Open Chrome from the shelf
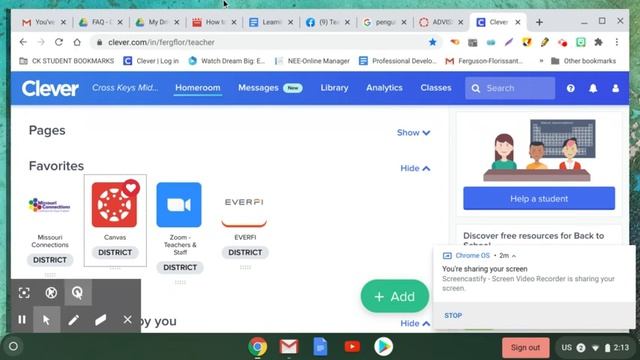Image resolution: width=640 pixels, height=360 pixels. coord(258,347)
